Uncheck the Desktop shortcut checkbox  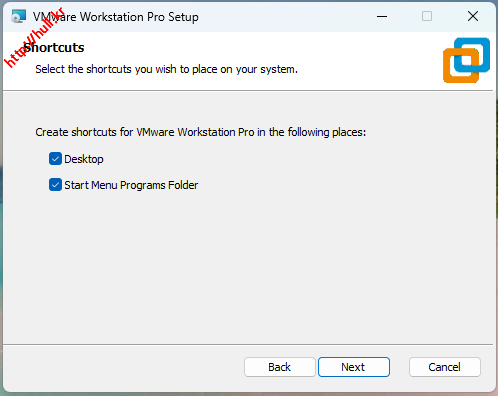[x=55, y=159]
